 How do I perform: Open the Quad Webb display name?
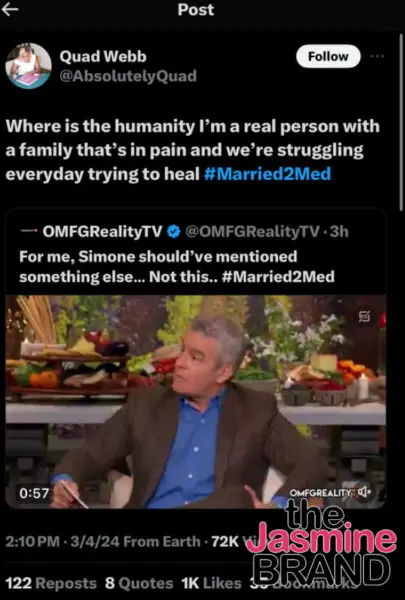103,57
